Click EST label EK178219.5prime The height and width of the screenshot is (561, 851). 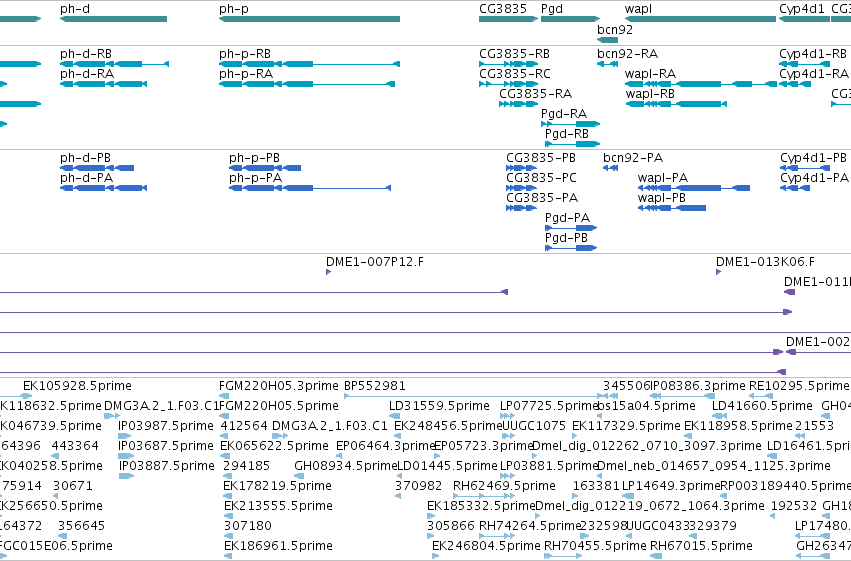point(277,486)
